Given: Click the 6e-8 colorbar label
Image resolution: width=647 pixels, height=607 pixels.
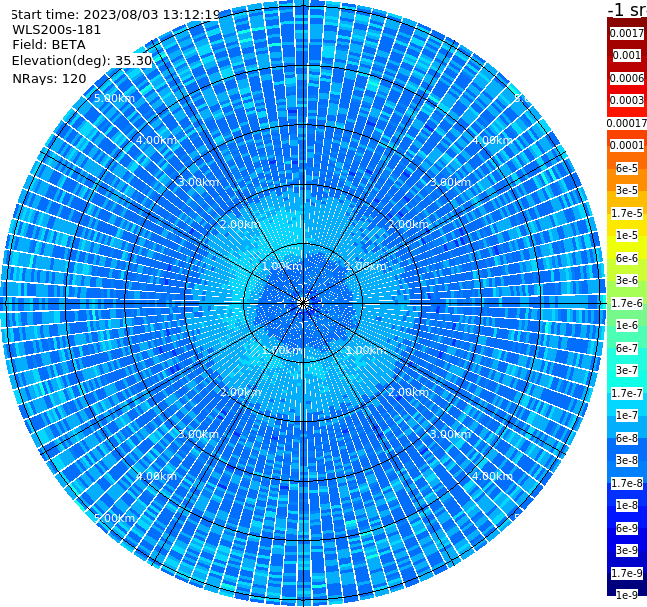Looking at the screenshot, I should pos(627,438).
